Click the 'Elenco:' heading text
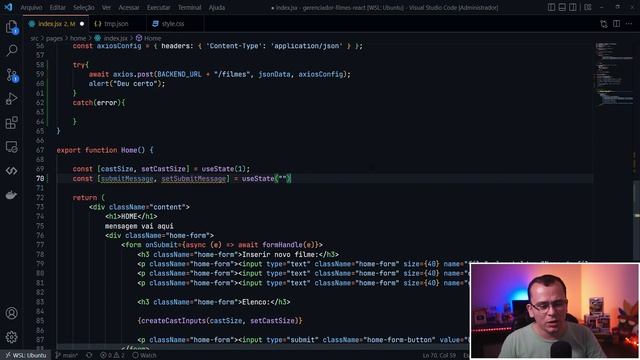Image resolution: width=640 pixels, height=360 pixels. click(256, 302)
